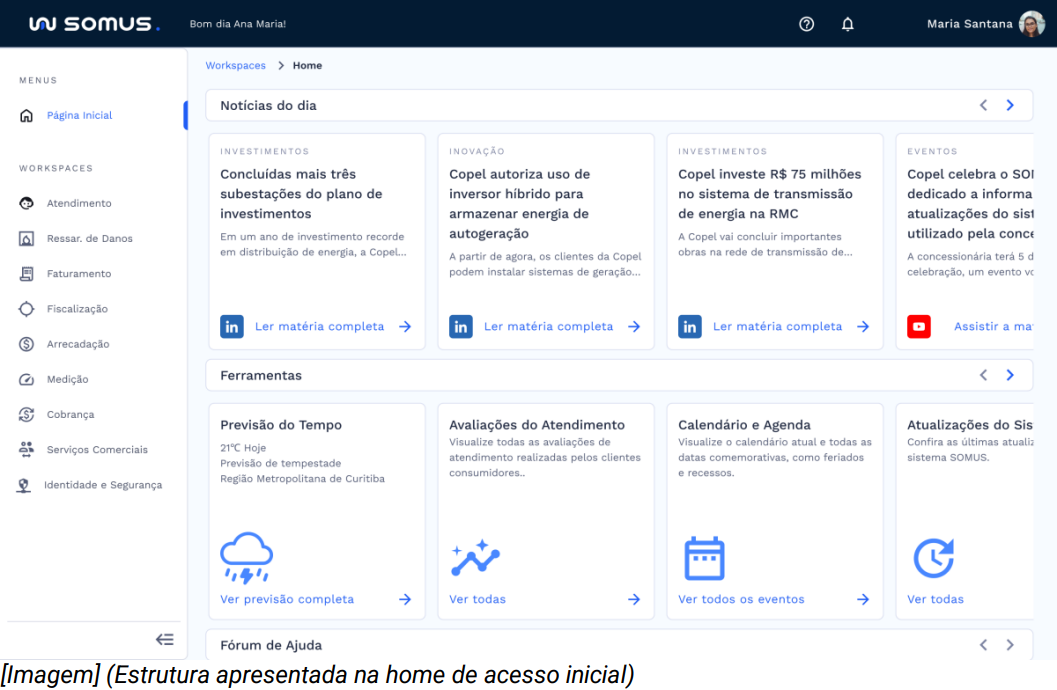Open the Atendimento workspace
The image size is (1057, 690).
(x=79, y=203)
